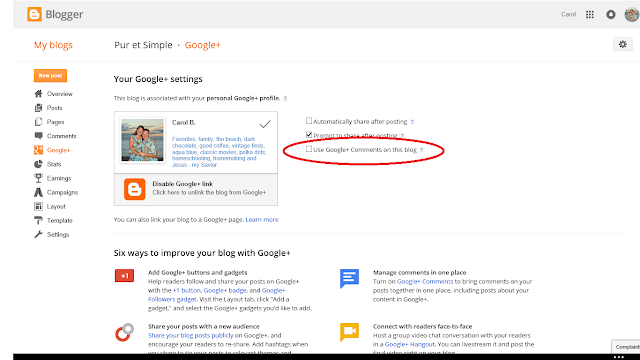Open the settings gear button
Viewport: 640px width, 360px height.
[622, 44]
